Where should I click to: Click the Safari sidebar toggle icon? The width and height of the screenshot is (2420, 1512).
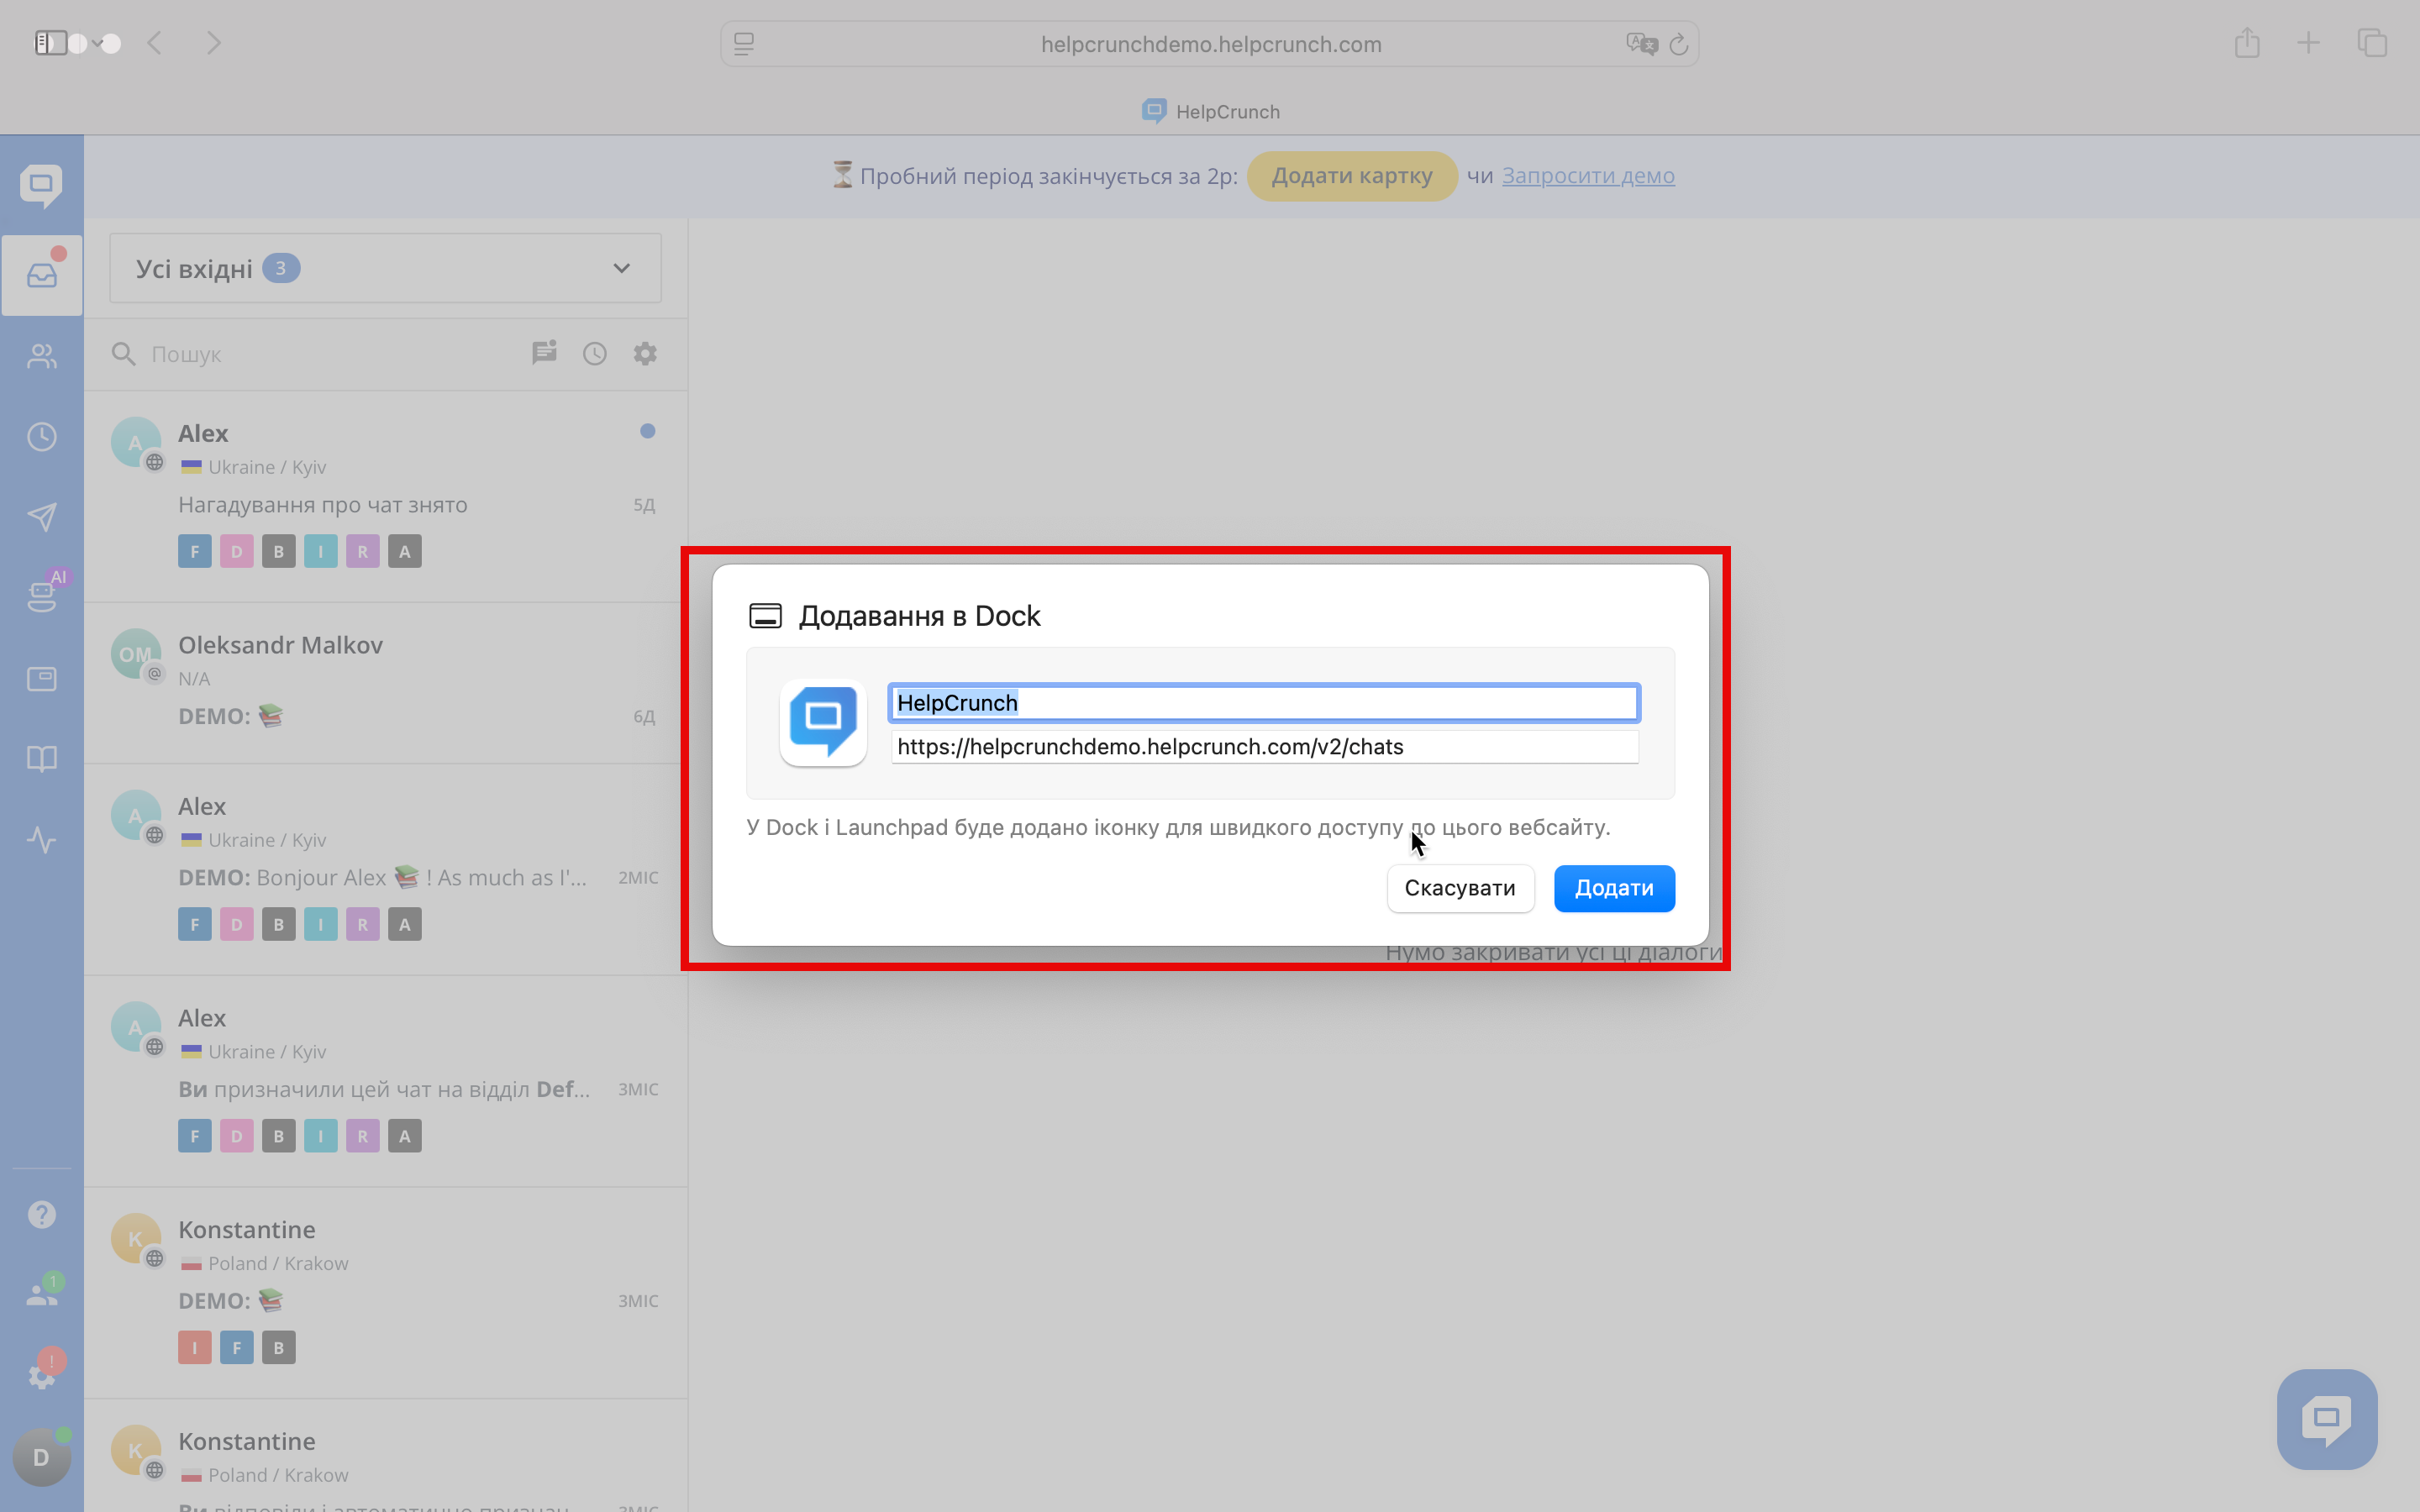(x=51, y=43)
